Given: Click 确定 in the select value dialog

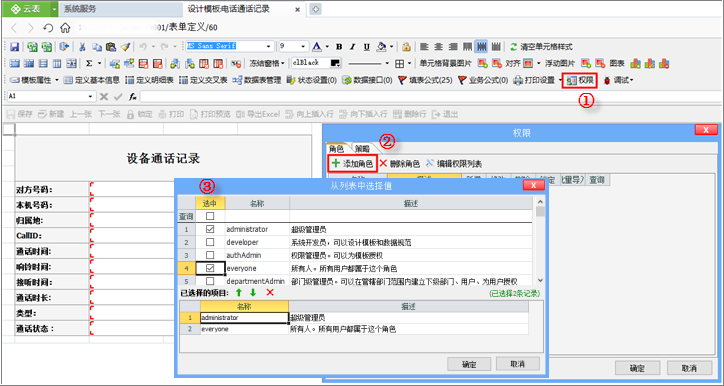Looking at the screenshot, I should tap(469, 364).
